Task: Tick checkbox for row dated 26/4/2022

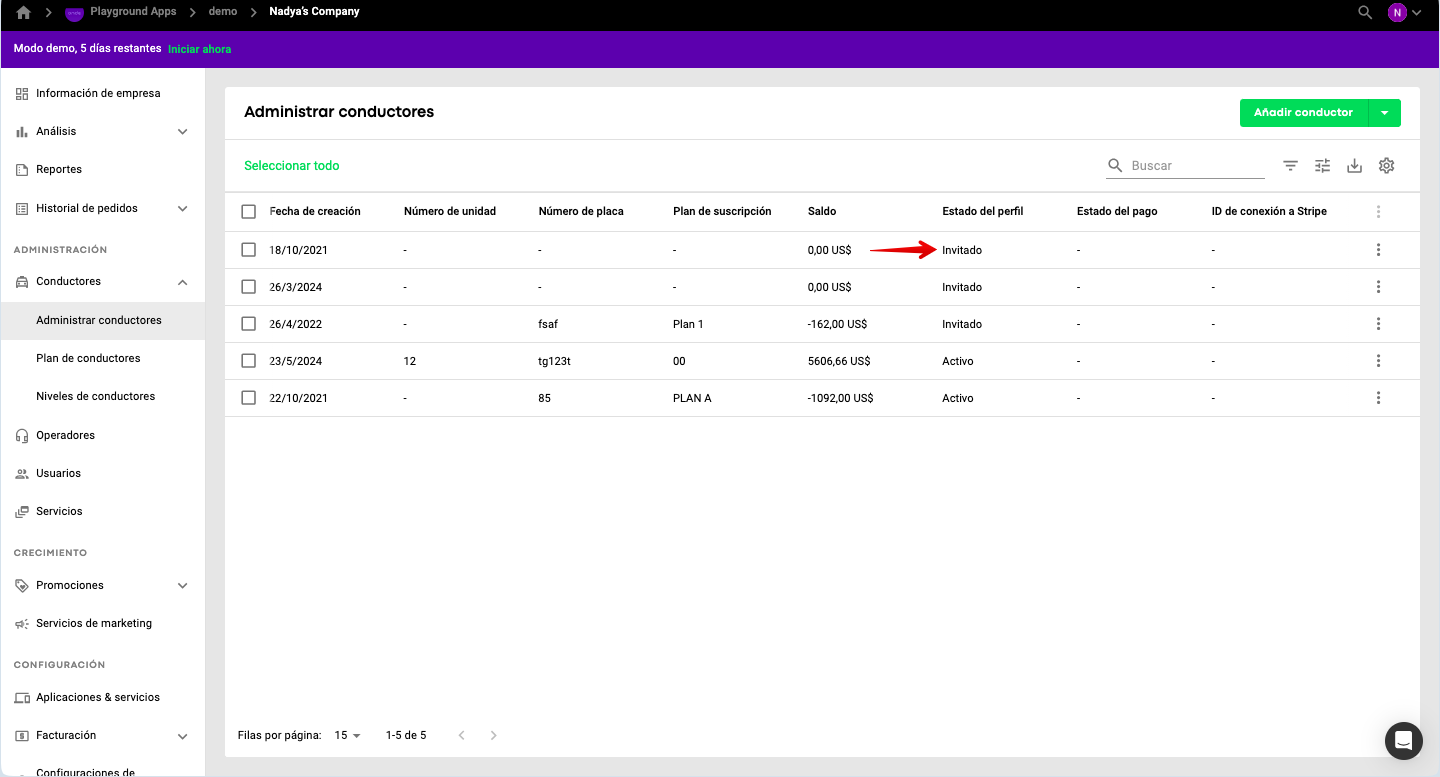Action: pyautogui.click(x=249, y=324)
